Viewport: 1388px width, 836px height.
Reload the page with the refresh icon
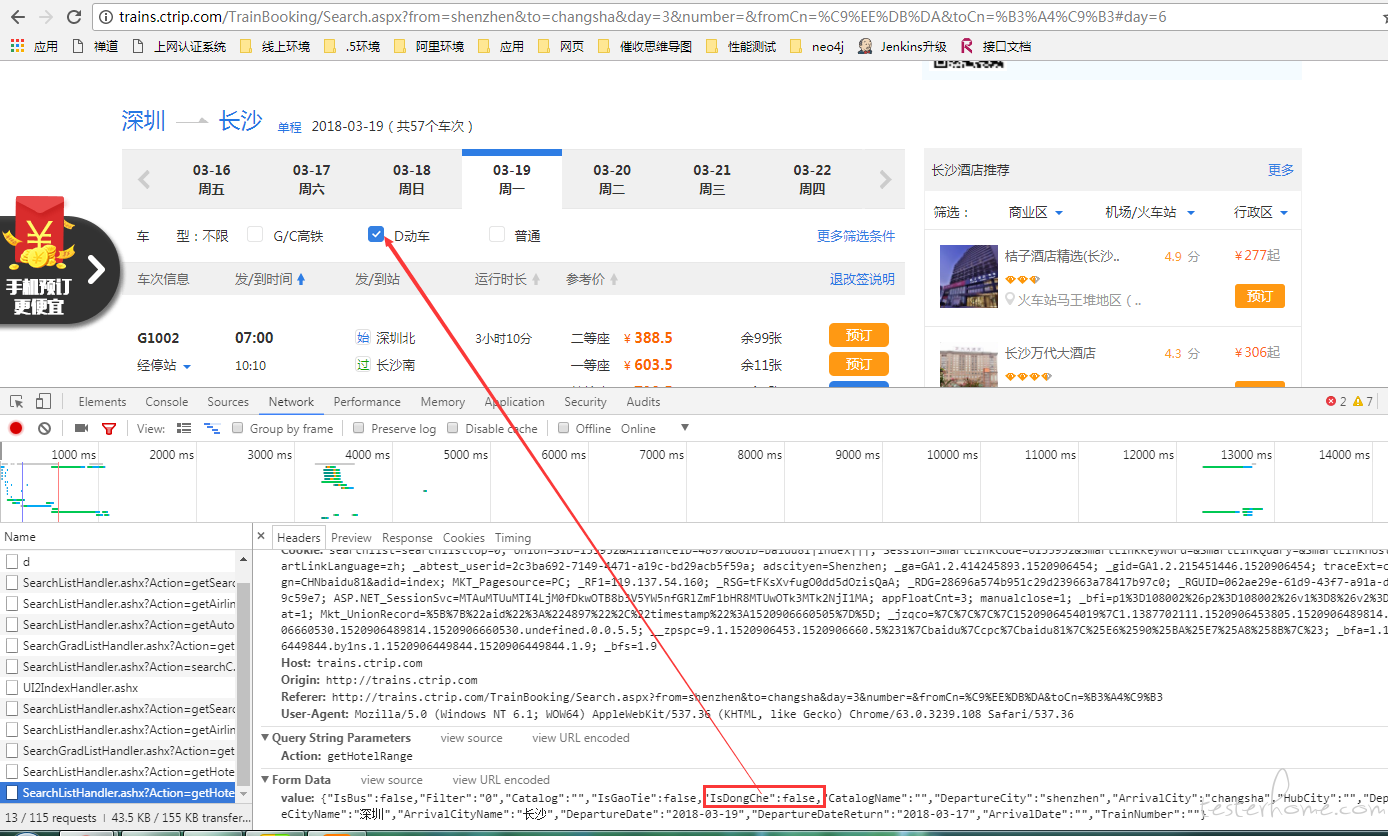coord(73,17)
